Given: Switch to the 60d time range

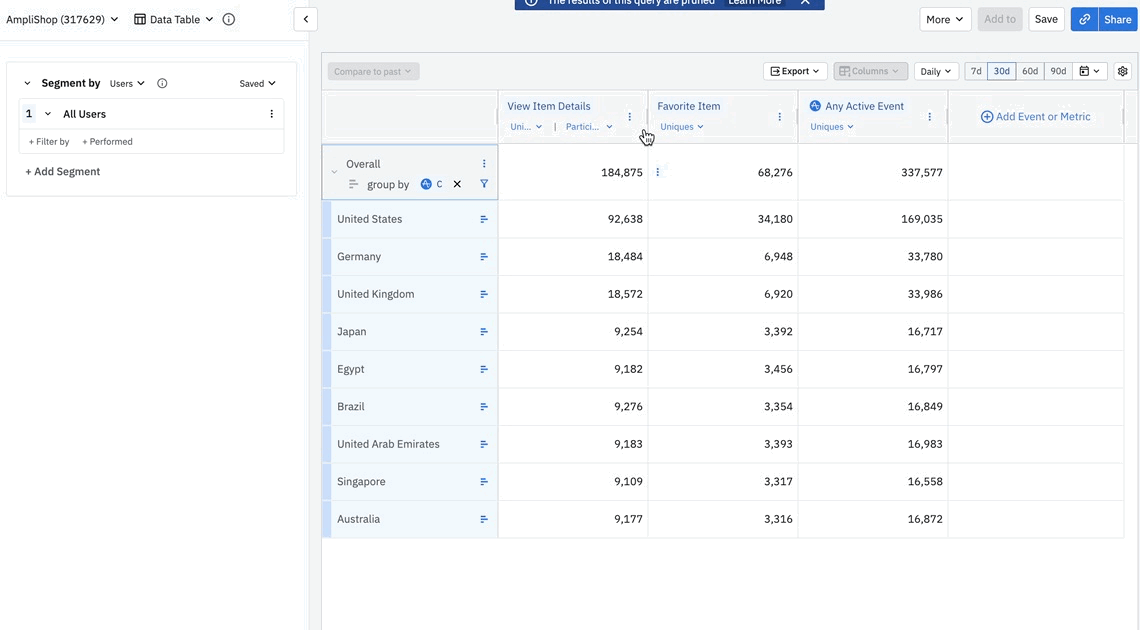Looking at the screenshot, I should (x=1030, y=71).
